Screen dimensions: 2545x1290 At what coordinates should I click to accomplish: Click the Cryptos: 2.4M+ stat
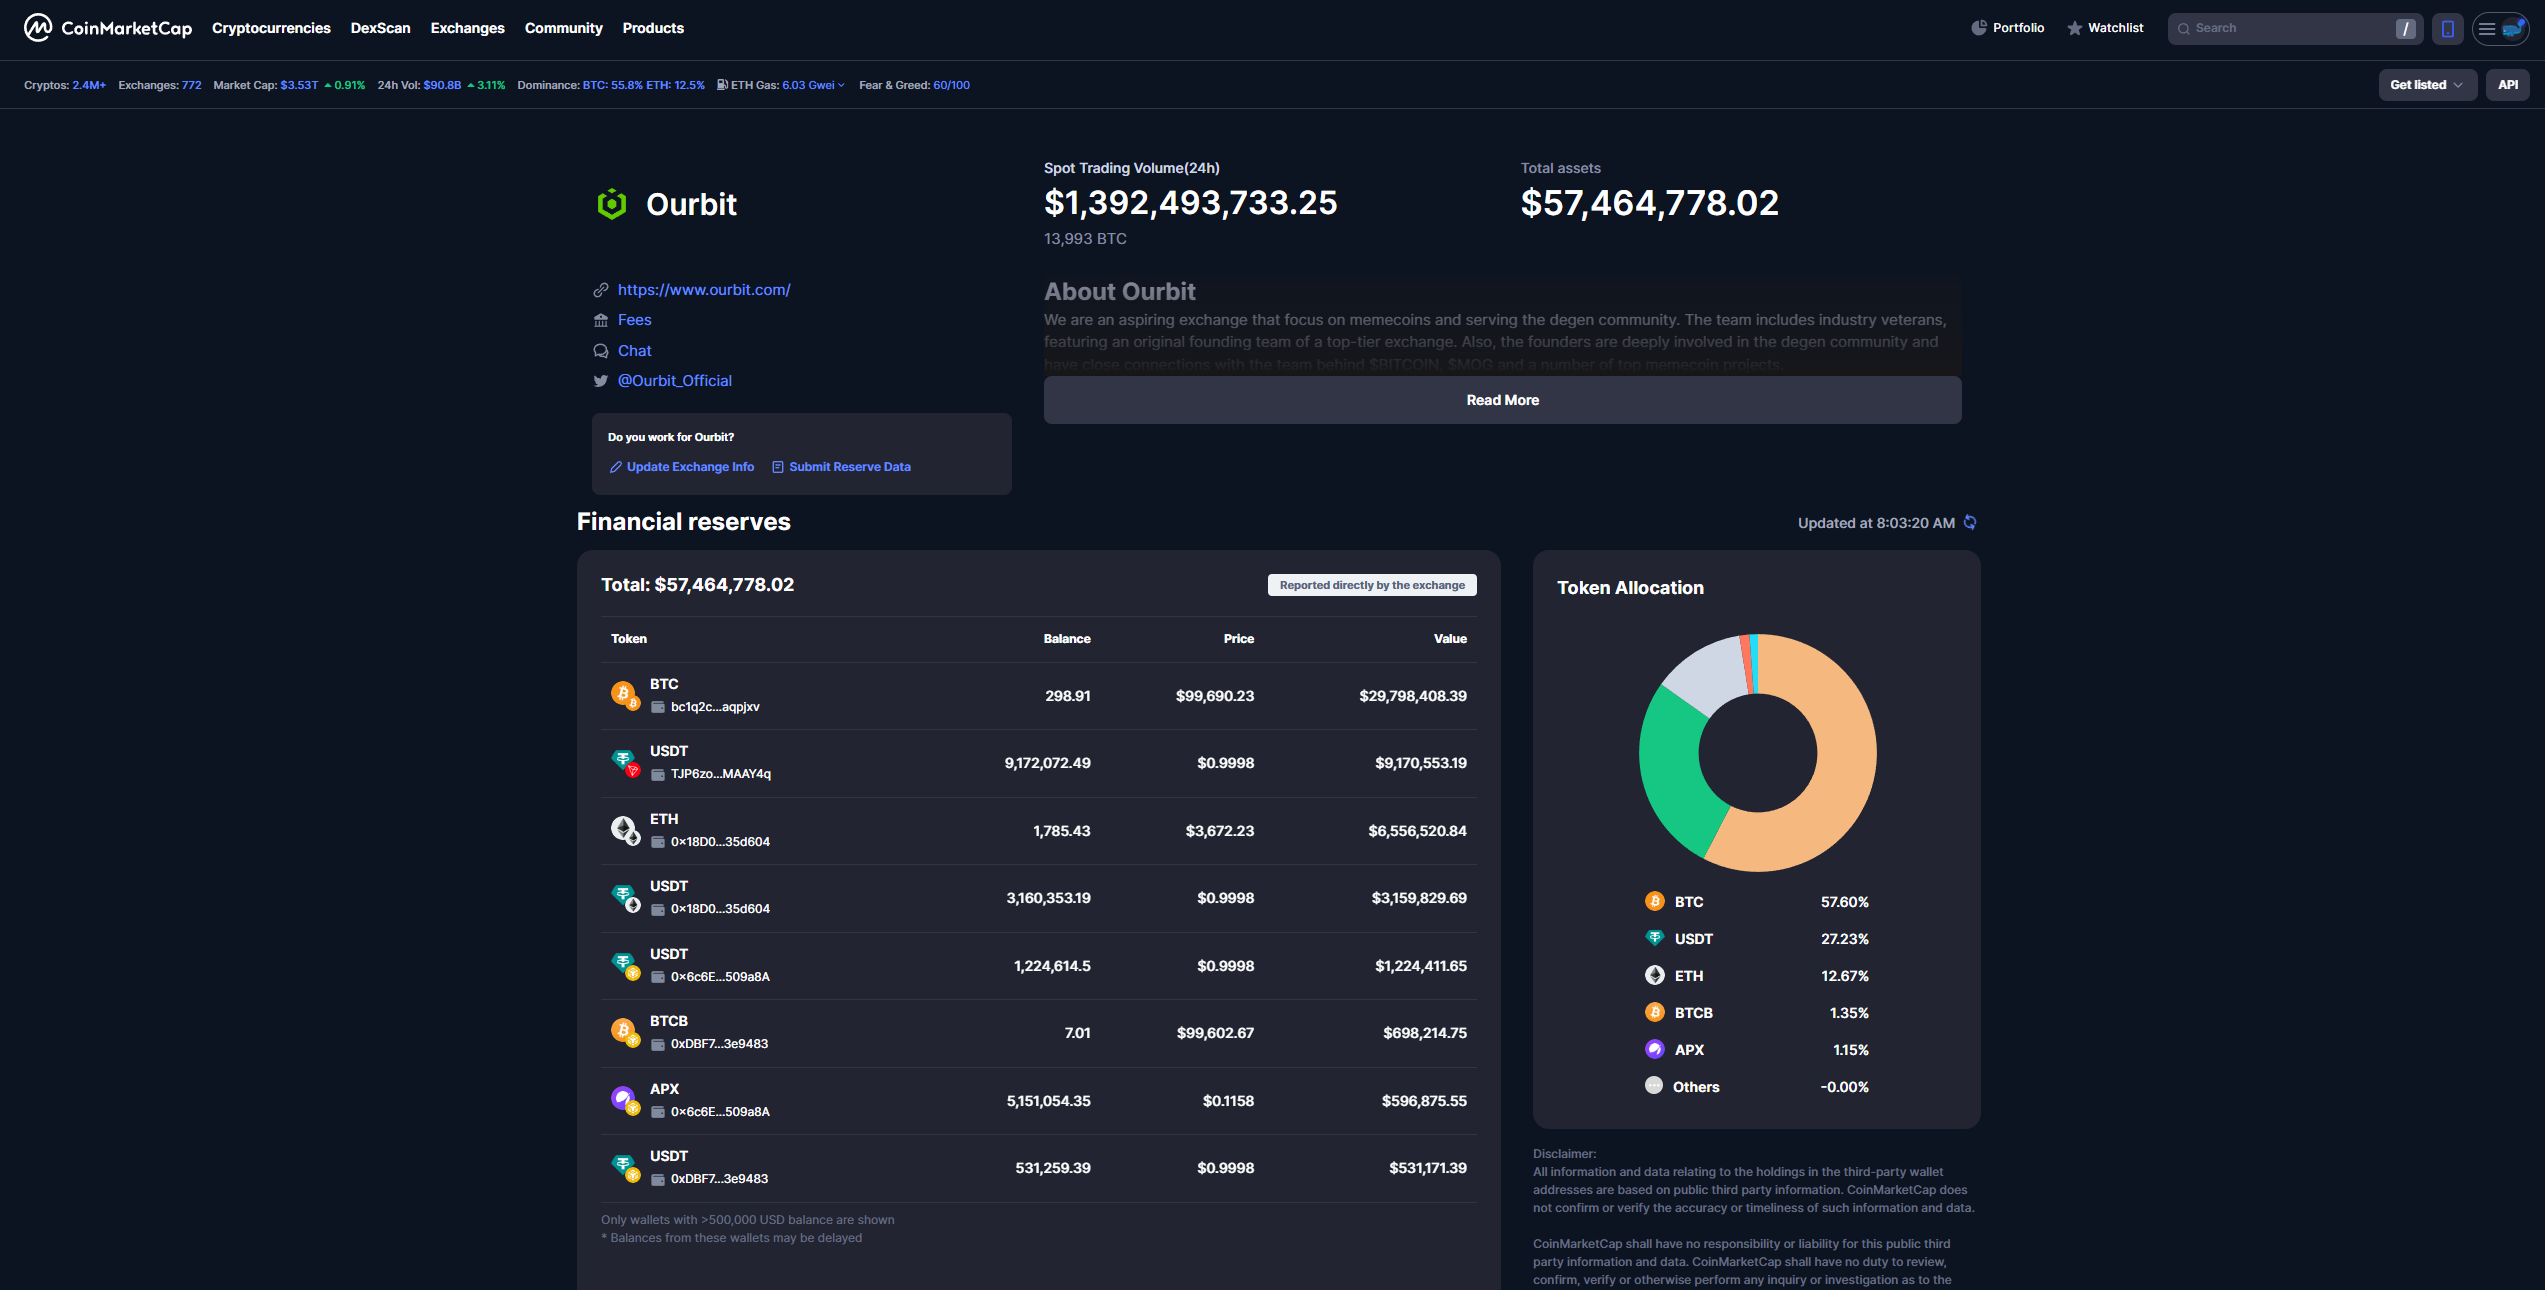65,85
